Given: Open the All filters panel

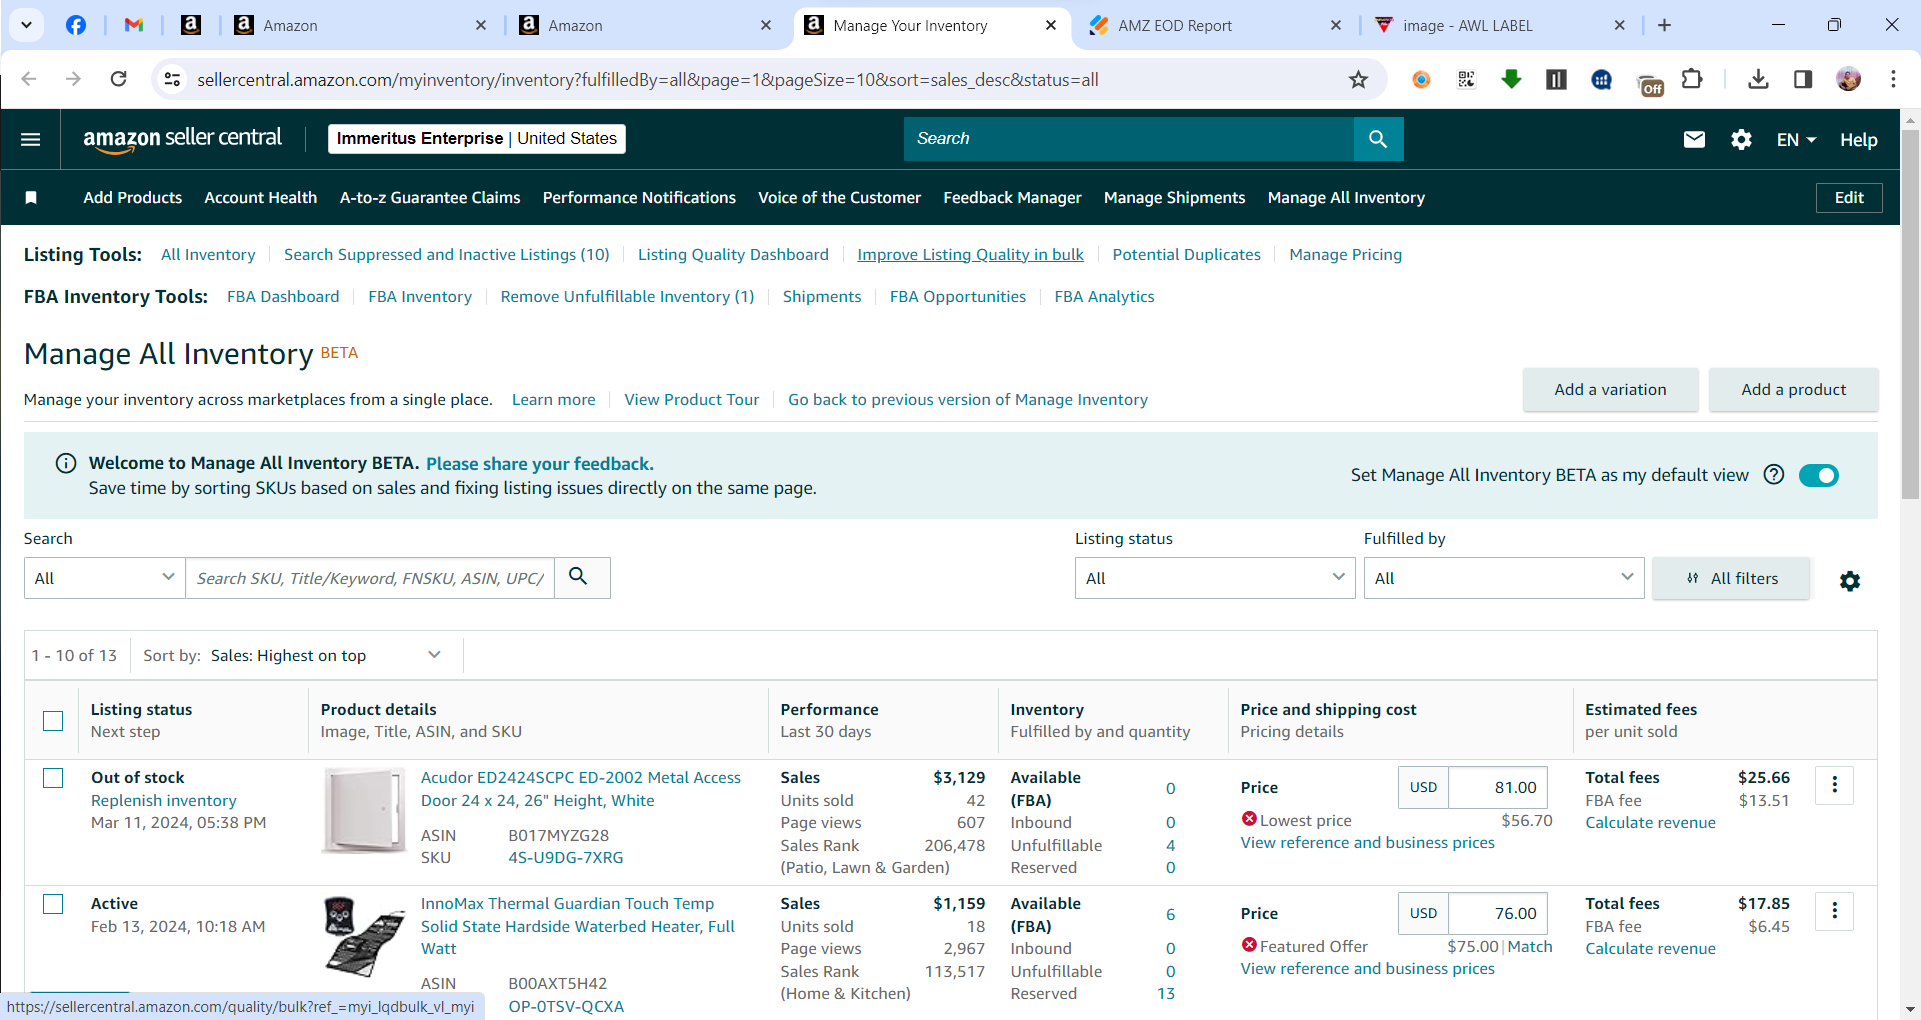Looking at the screenshot, I should (x=1732, y=578).
